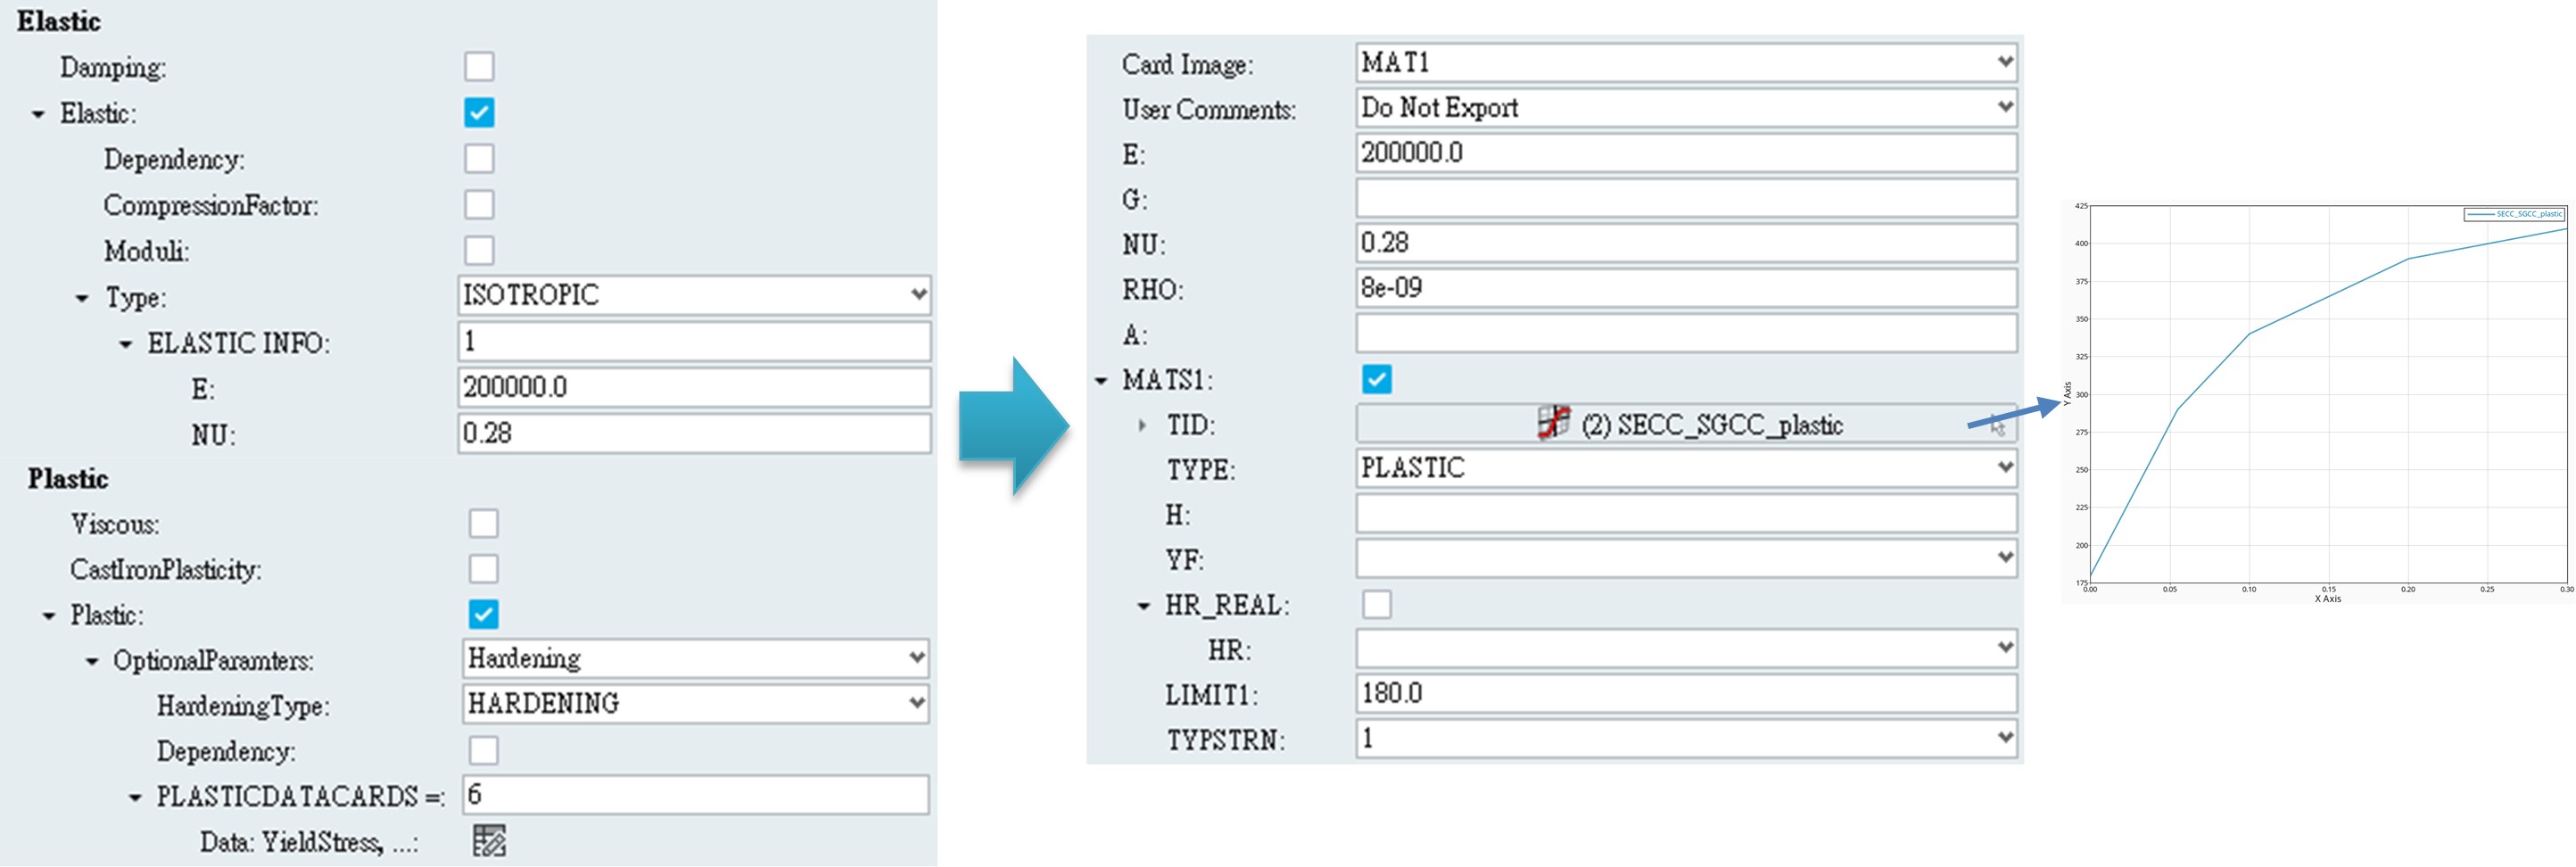Screen dimensions: 2576x867
Task: Click the SECC_SGCC_plastic chart legend
Action: (x=2513, y=214)
